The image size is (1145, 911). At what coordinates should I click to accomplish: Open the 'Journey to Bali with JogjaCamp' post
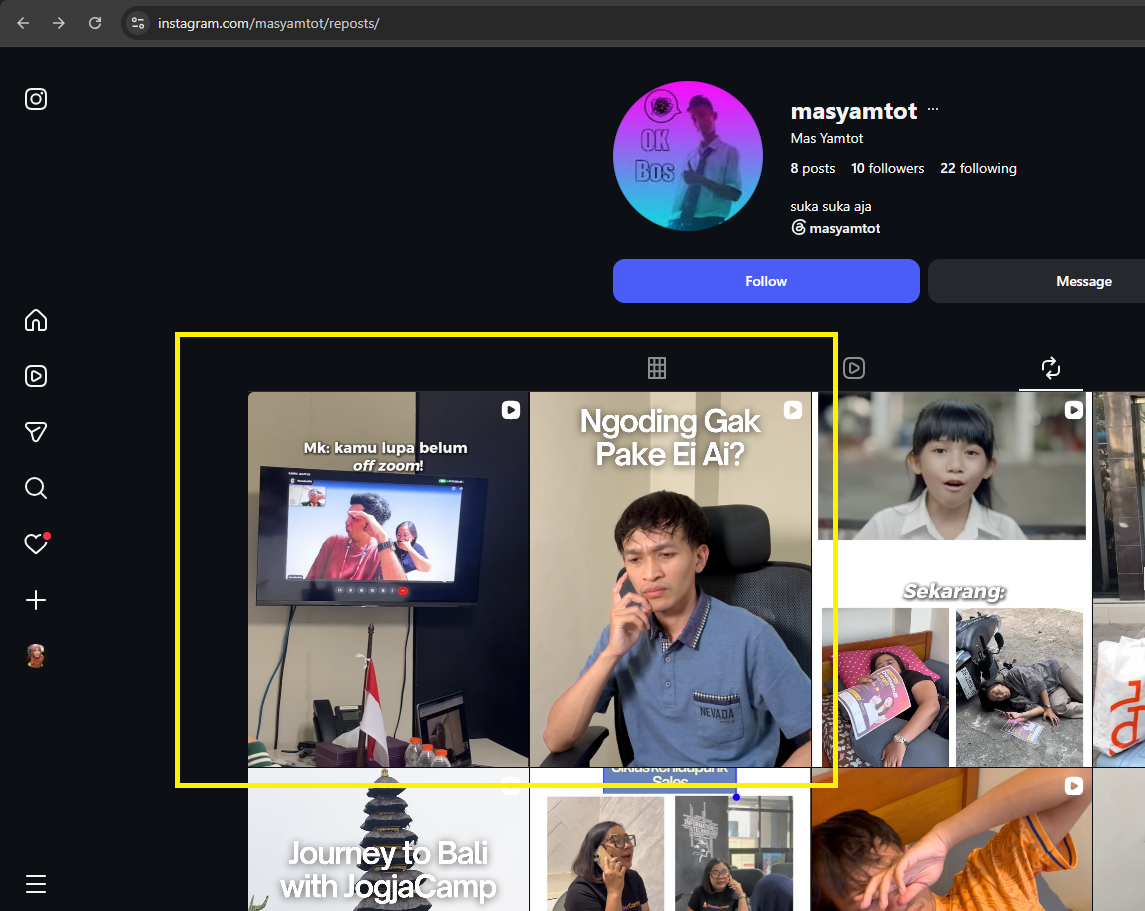pyautogui.click(x=388, y=839)
